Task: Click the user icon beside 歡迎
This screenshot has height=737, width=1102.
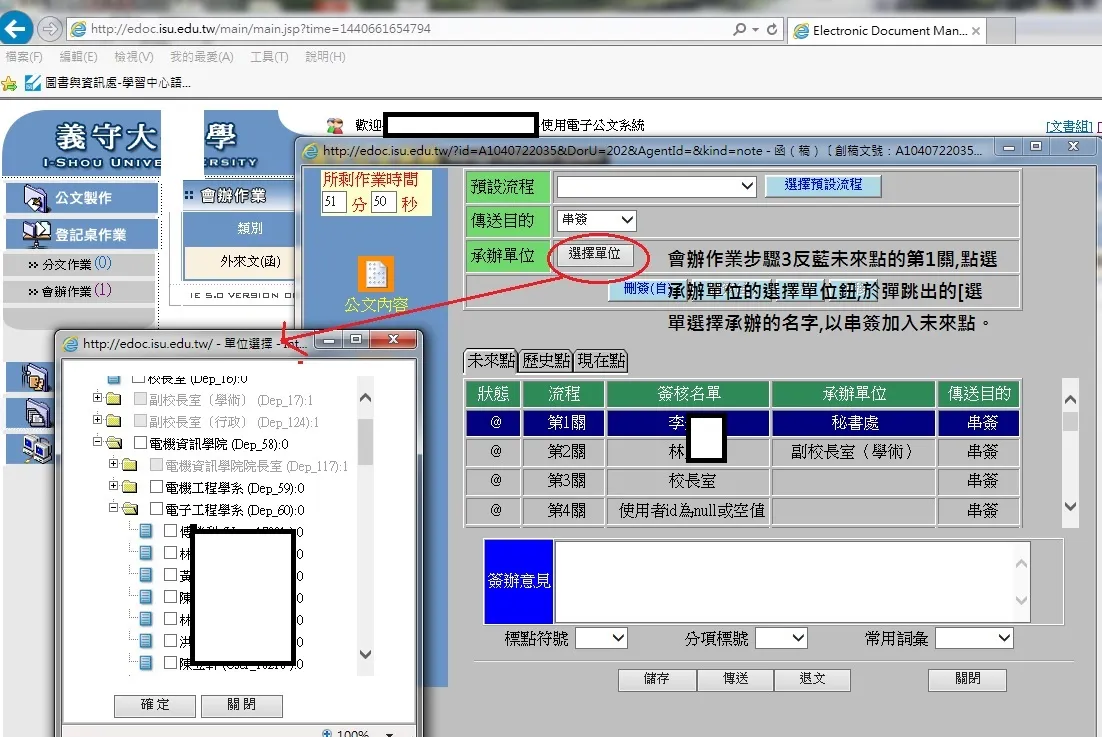Action: [x=335, y=126]
